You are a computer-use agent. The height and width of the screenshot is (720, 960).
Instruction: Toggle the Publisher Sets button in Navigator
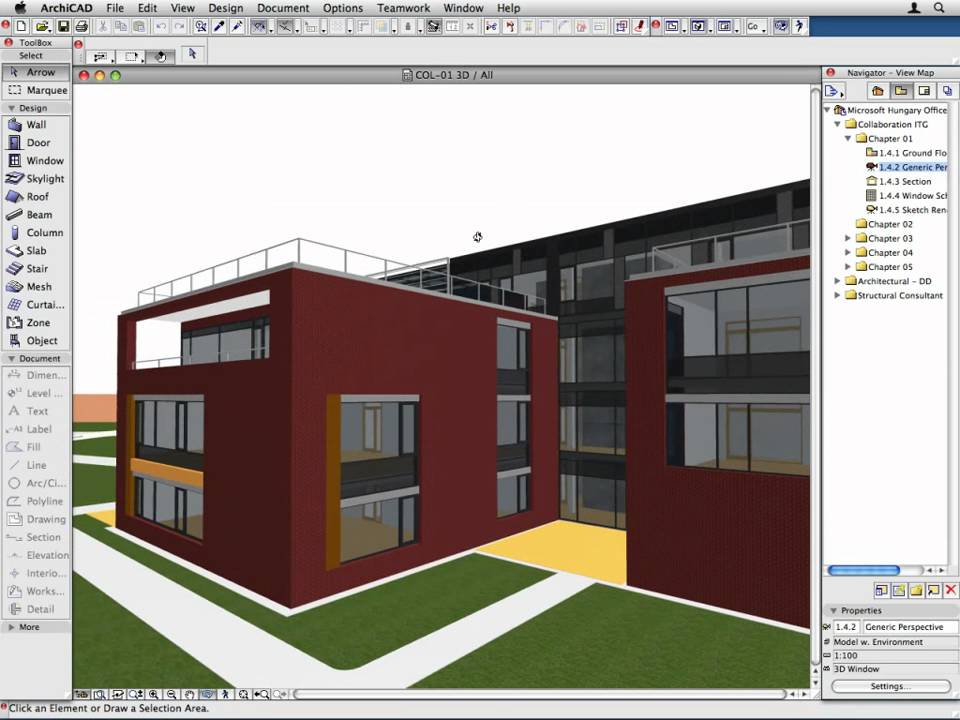click(x=947, y=91)
